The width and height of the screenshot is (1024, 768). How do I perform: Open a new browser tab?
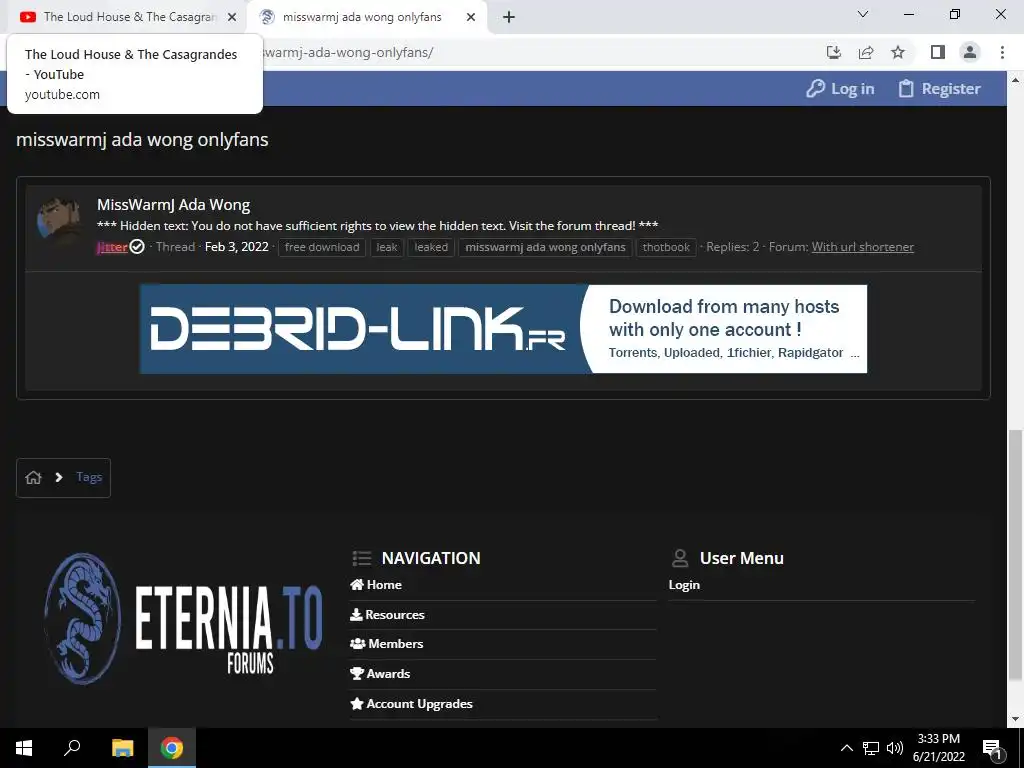(509, 18)
